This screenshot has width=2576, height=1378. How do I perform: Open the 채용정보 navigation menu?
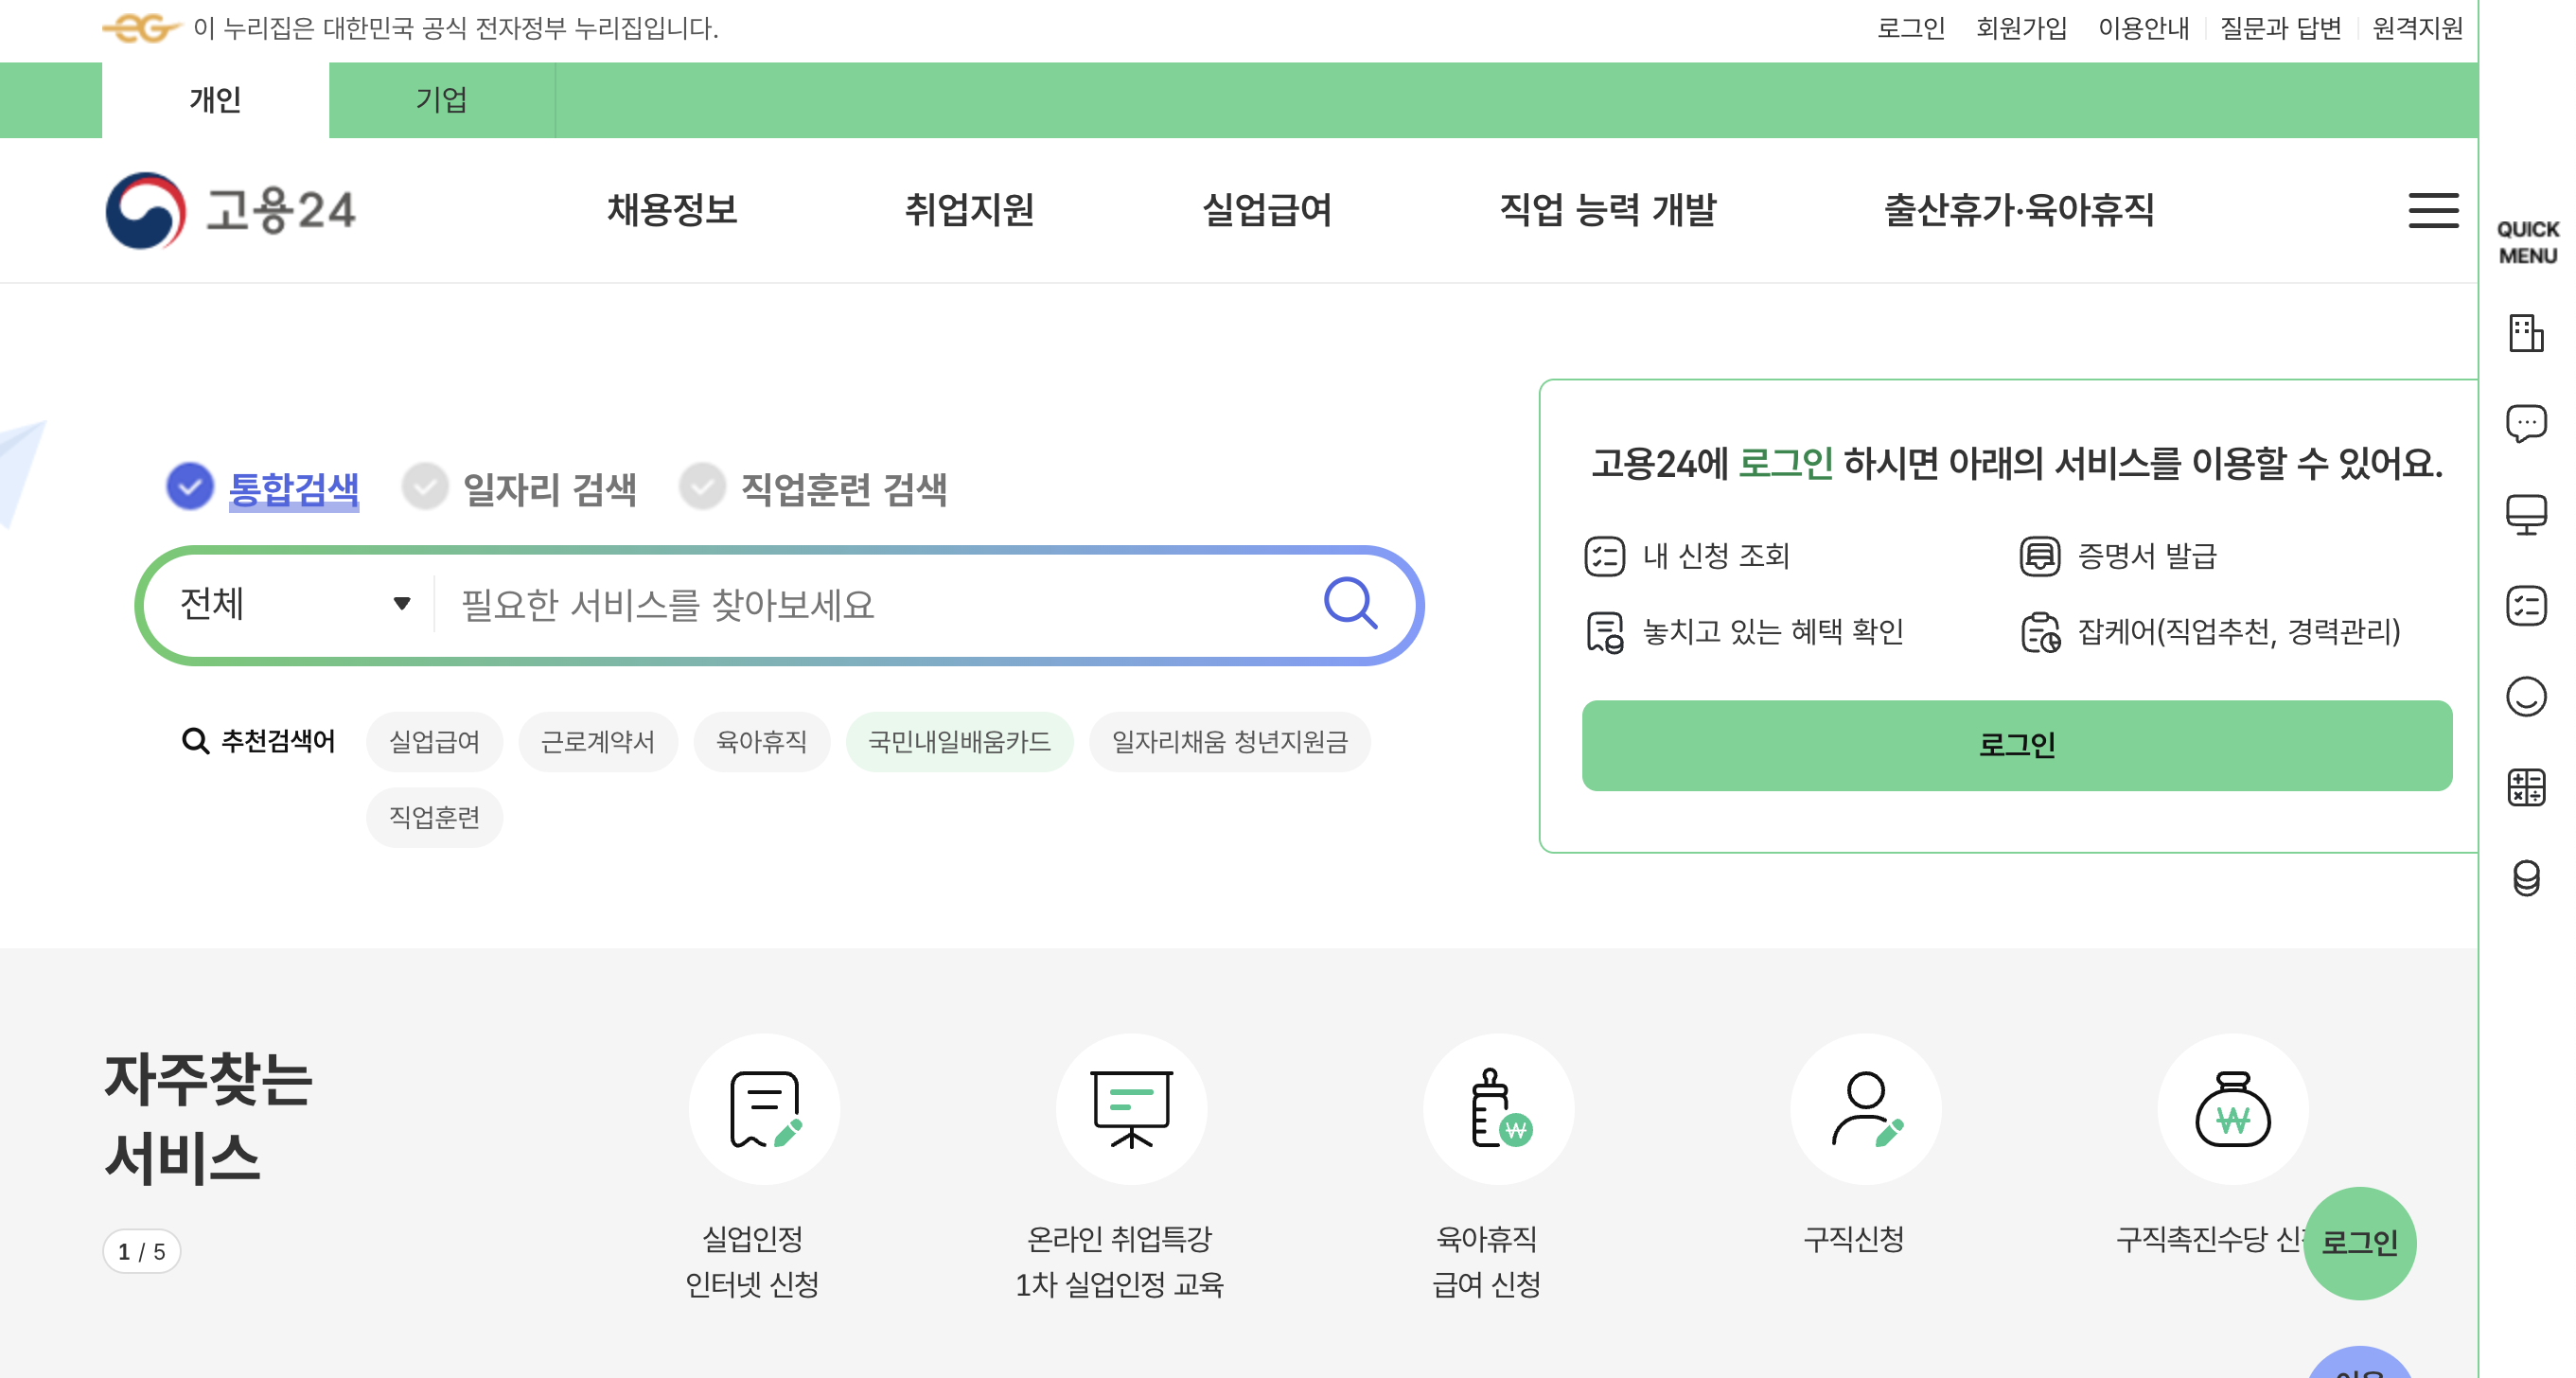pos(672,210)
